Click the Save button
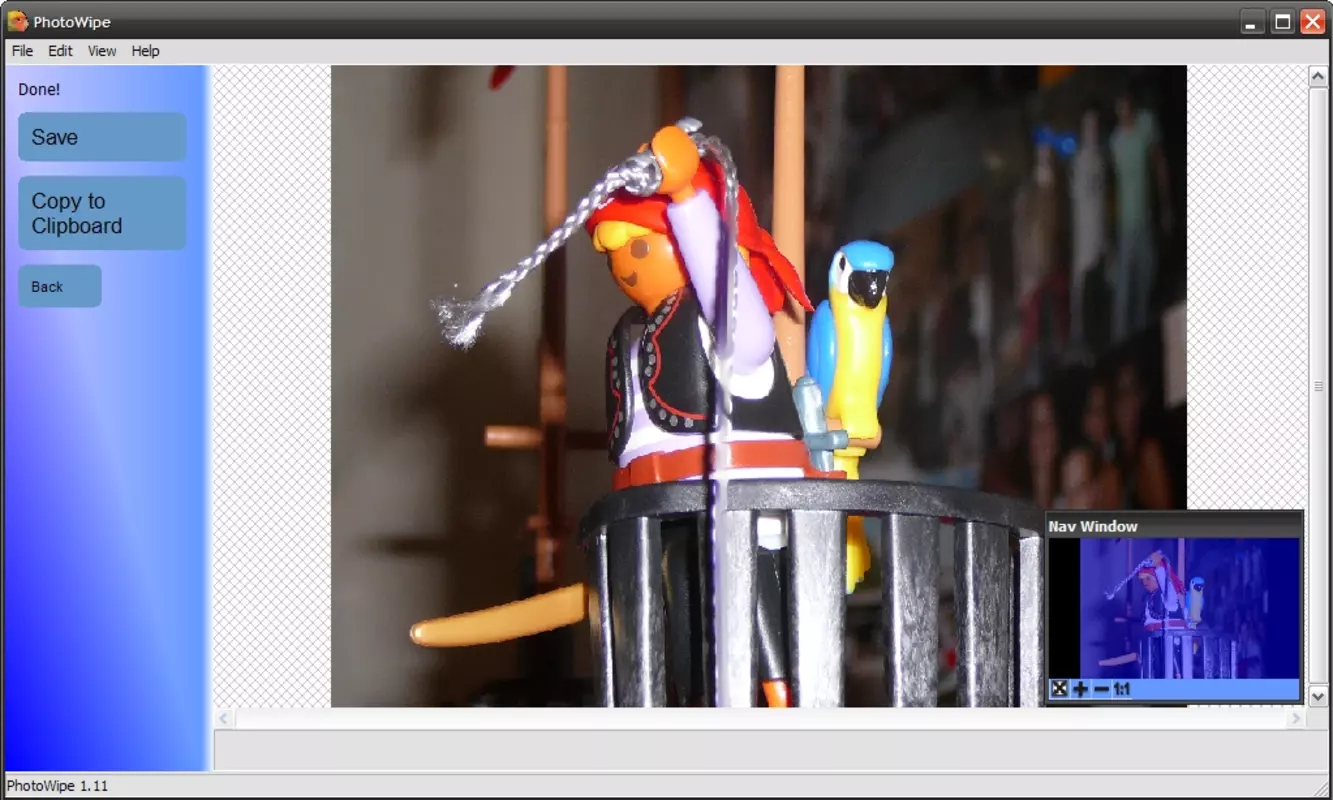Viewport: 1333px width, 800px height. (x=102, y=137)
